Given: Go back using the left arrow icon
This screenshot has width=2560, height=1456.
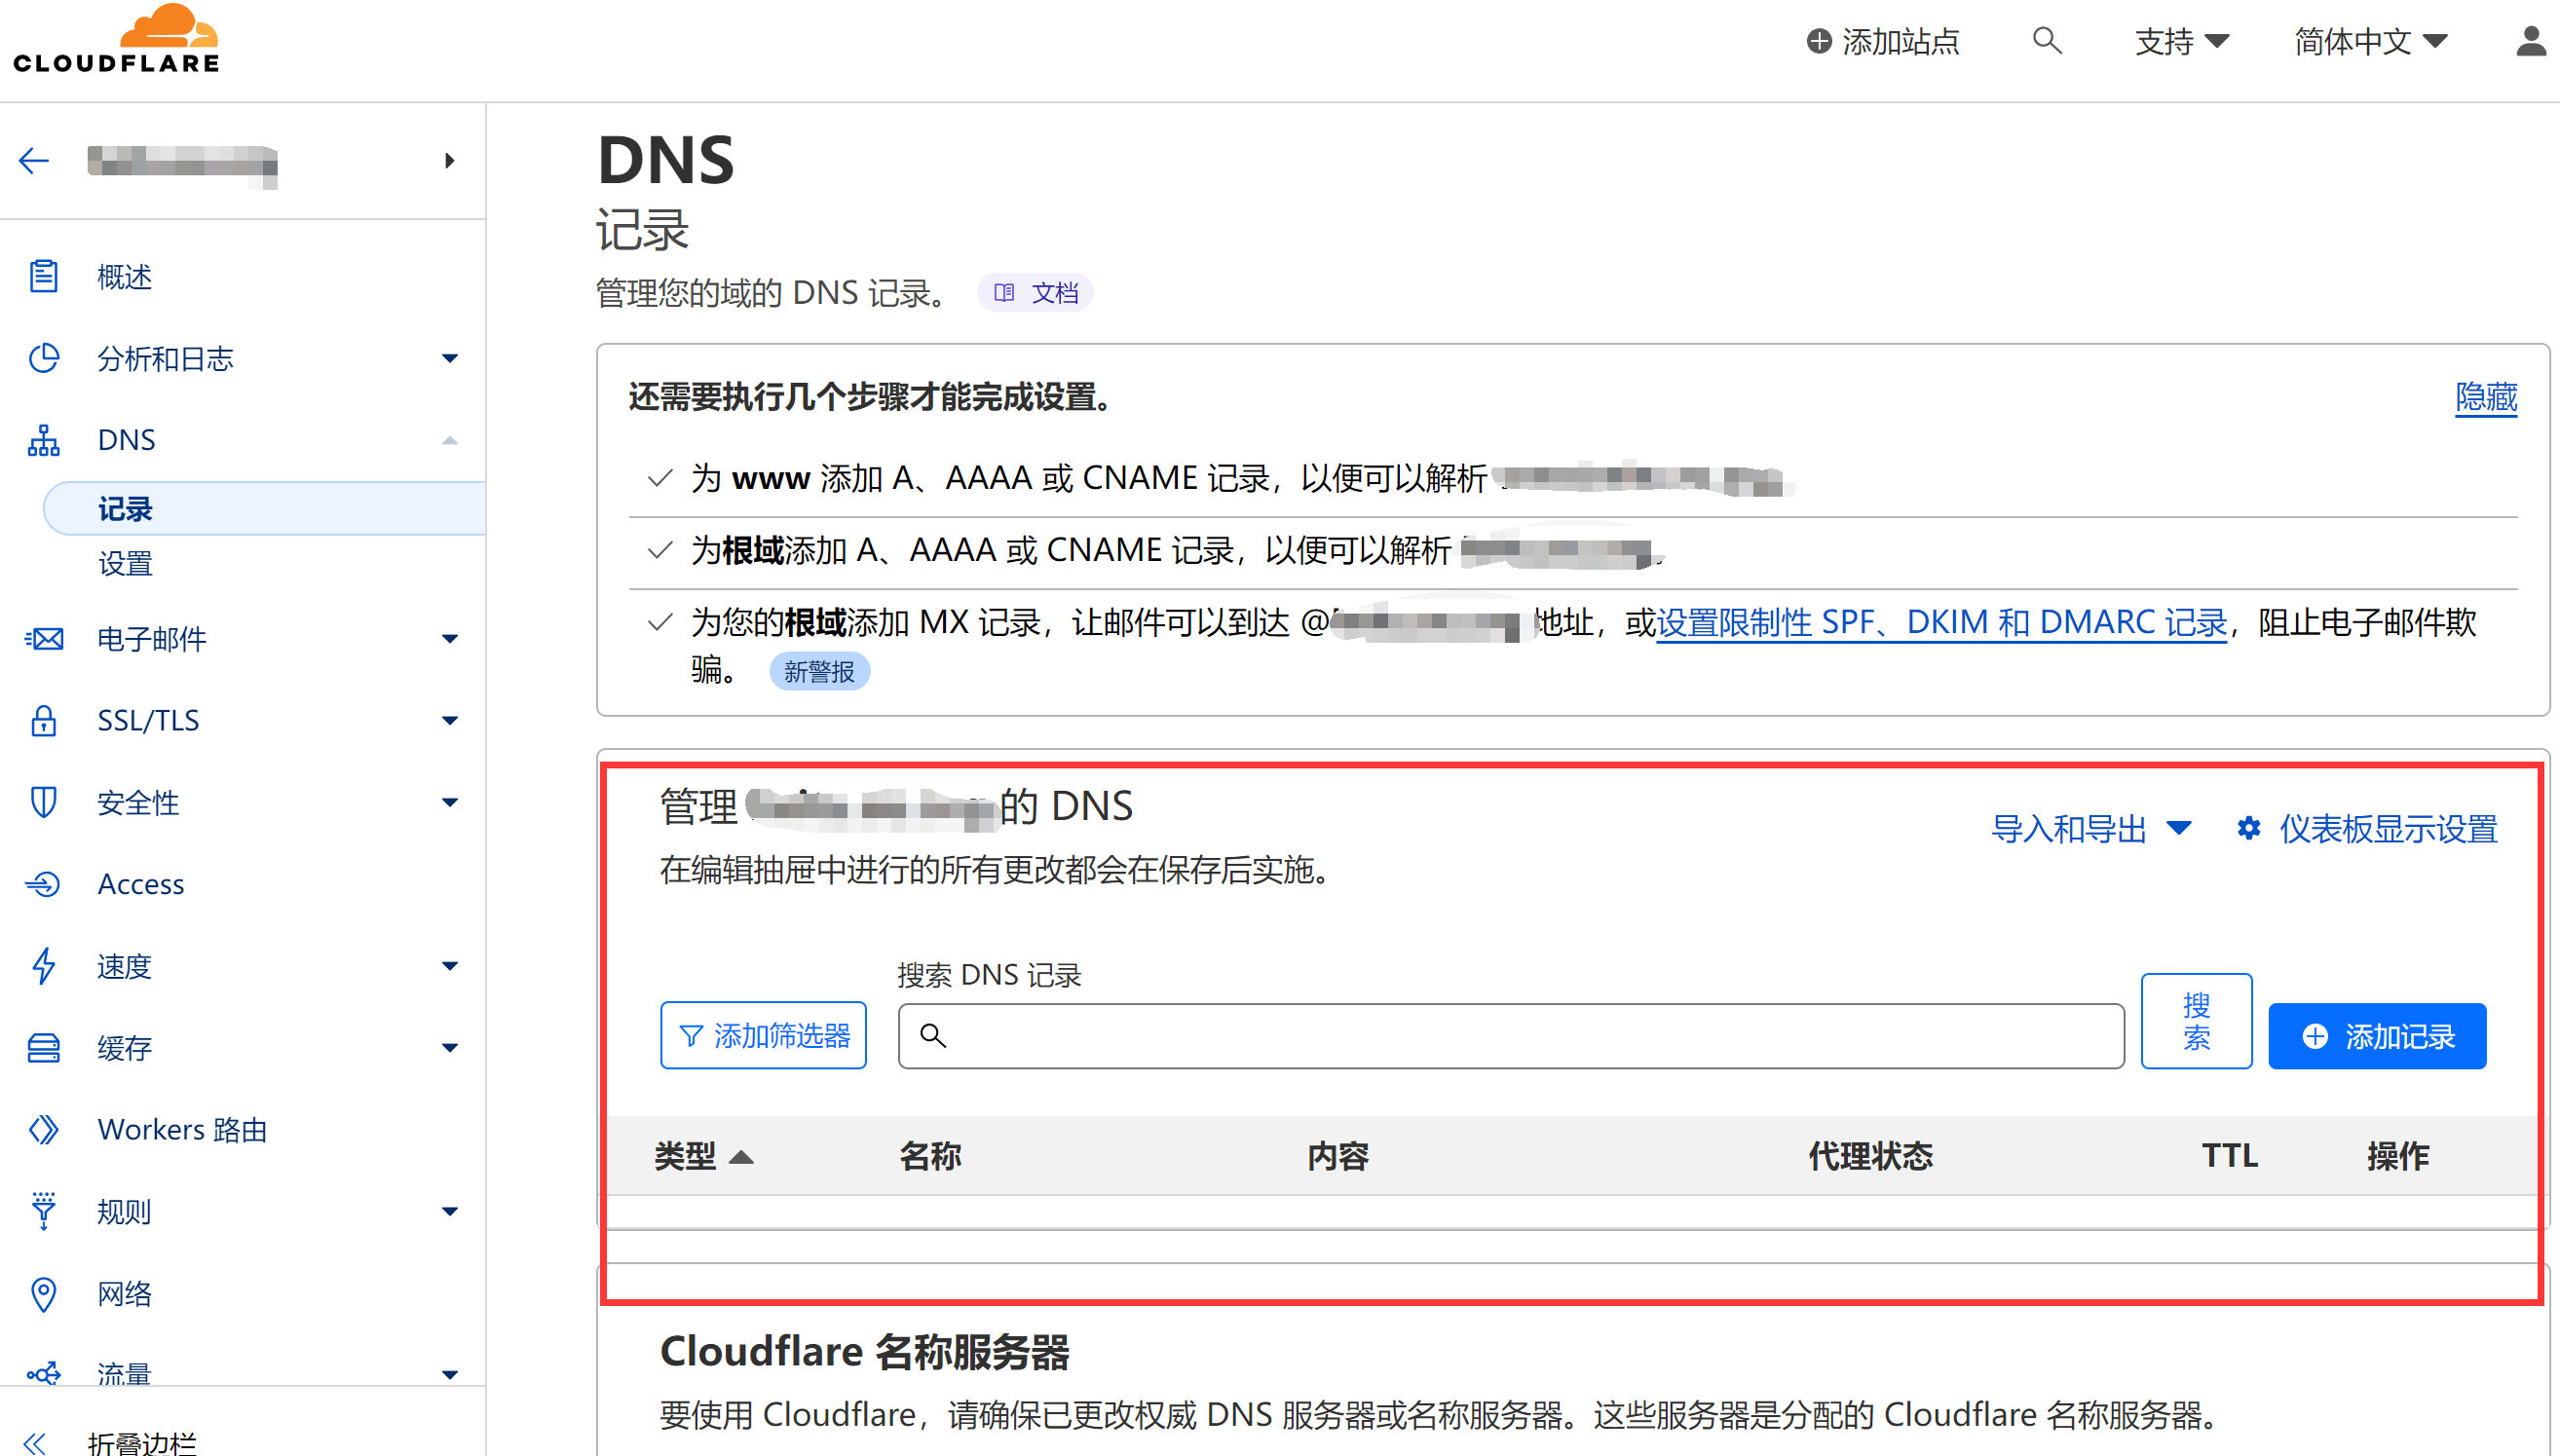Looking at the screenshot, I should click(x=34, y=161).
